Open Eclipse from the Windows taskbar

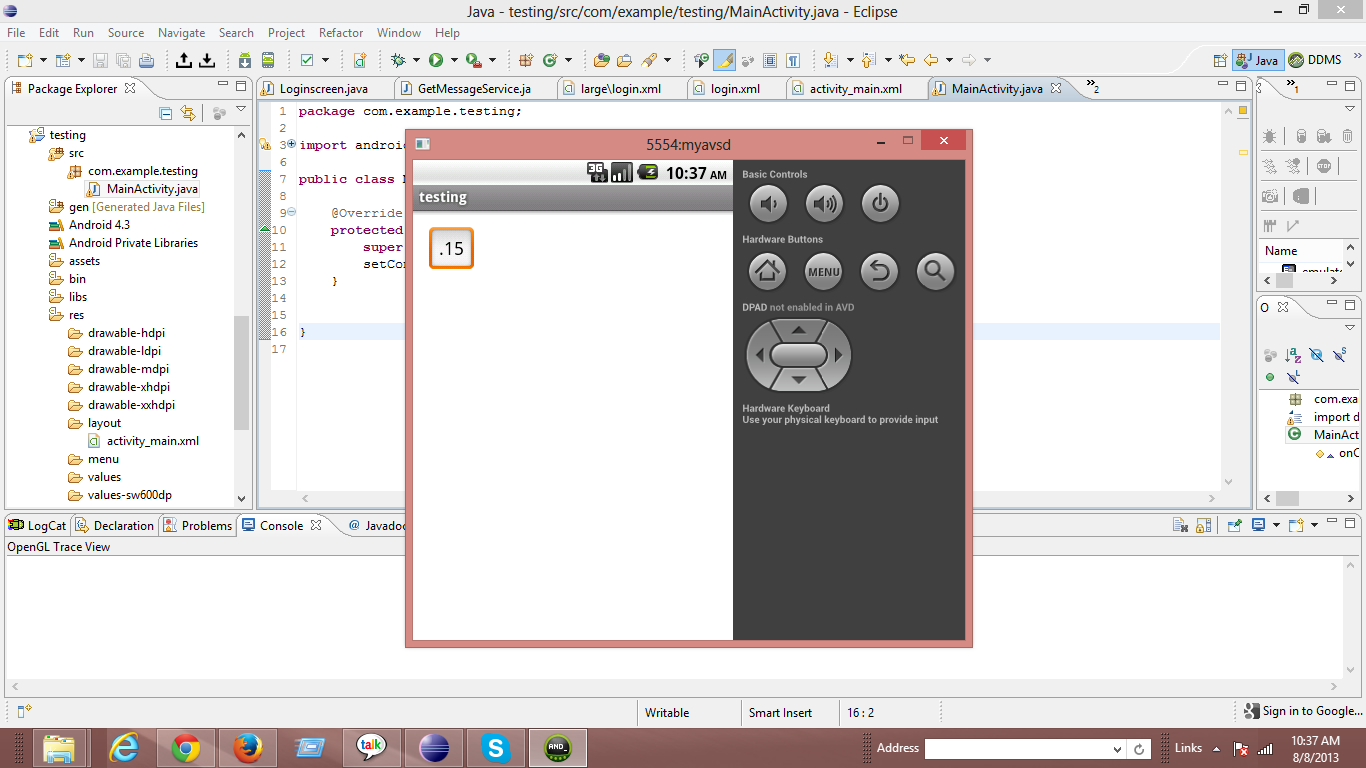(x=434, y=747)
